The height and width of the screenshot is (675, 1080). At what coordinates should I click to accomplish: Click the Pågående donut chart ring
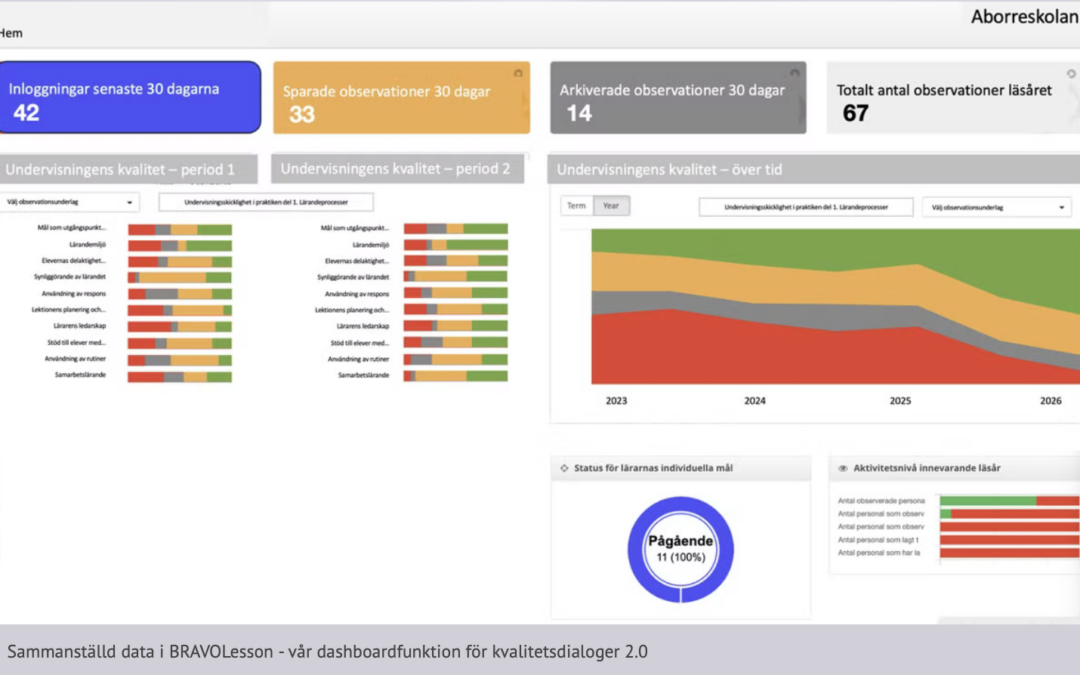(681, 592)
